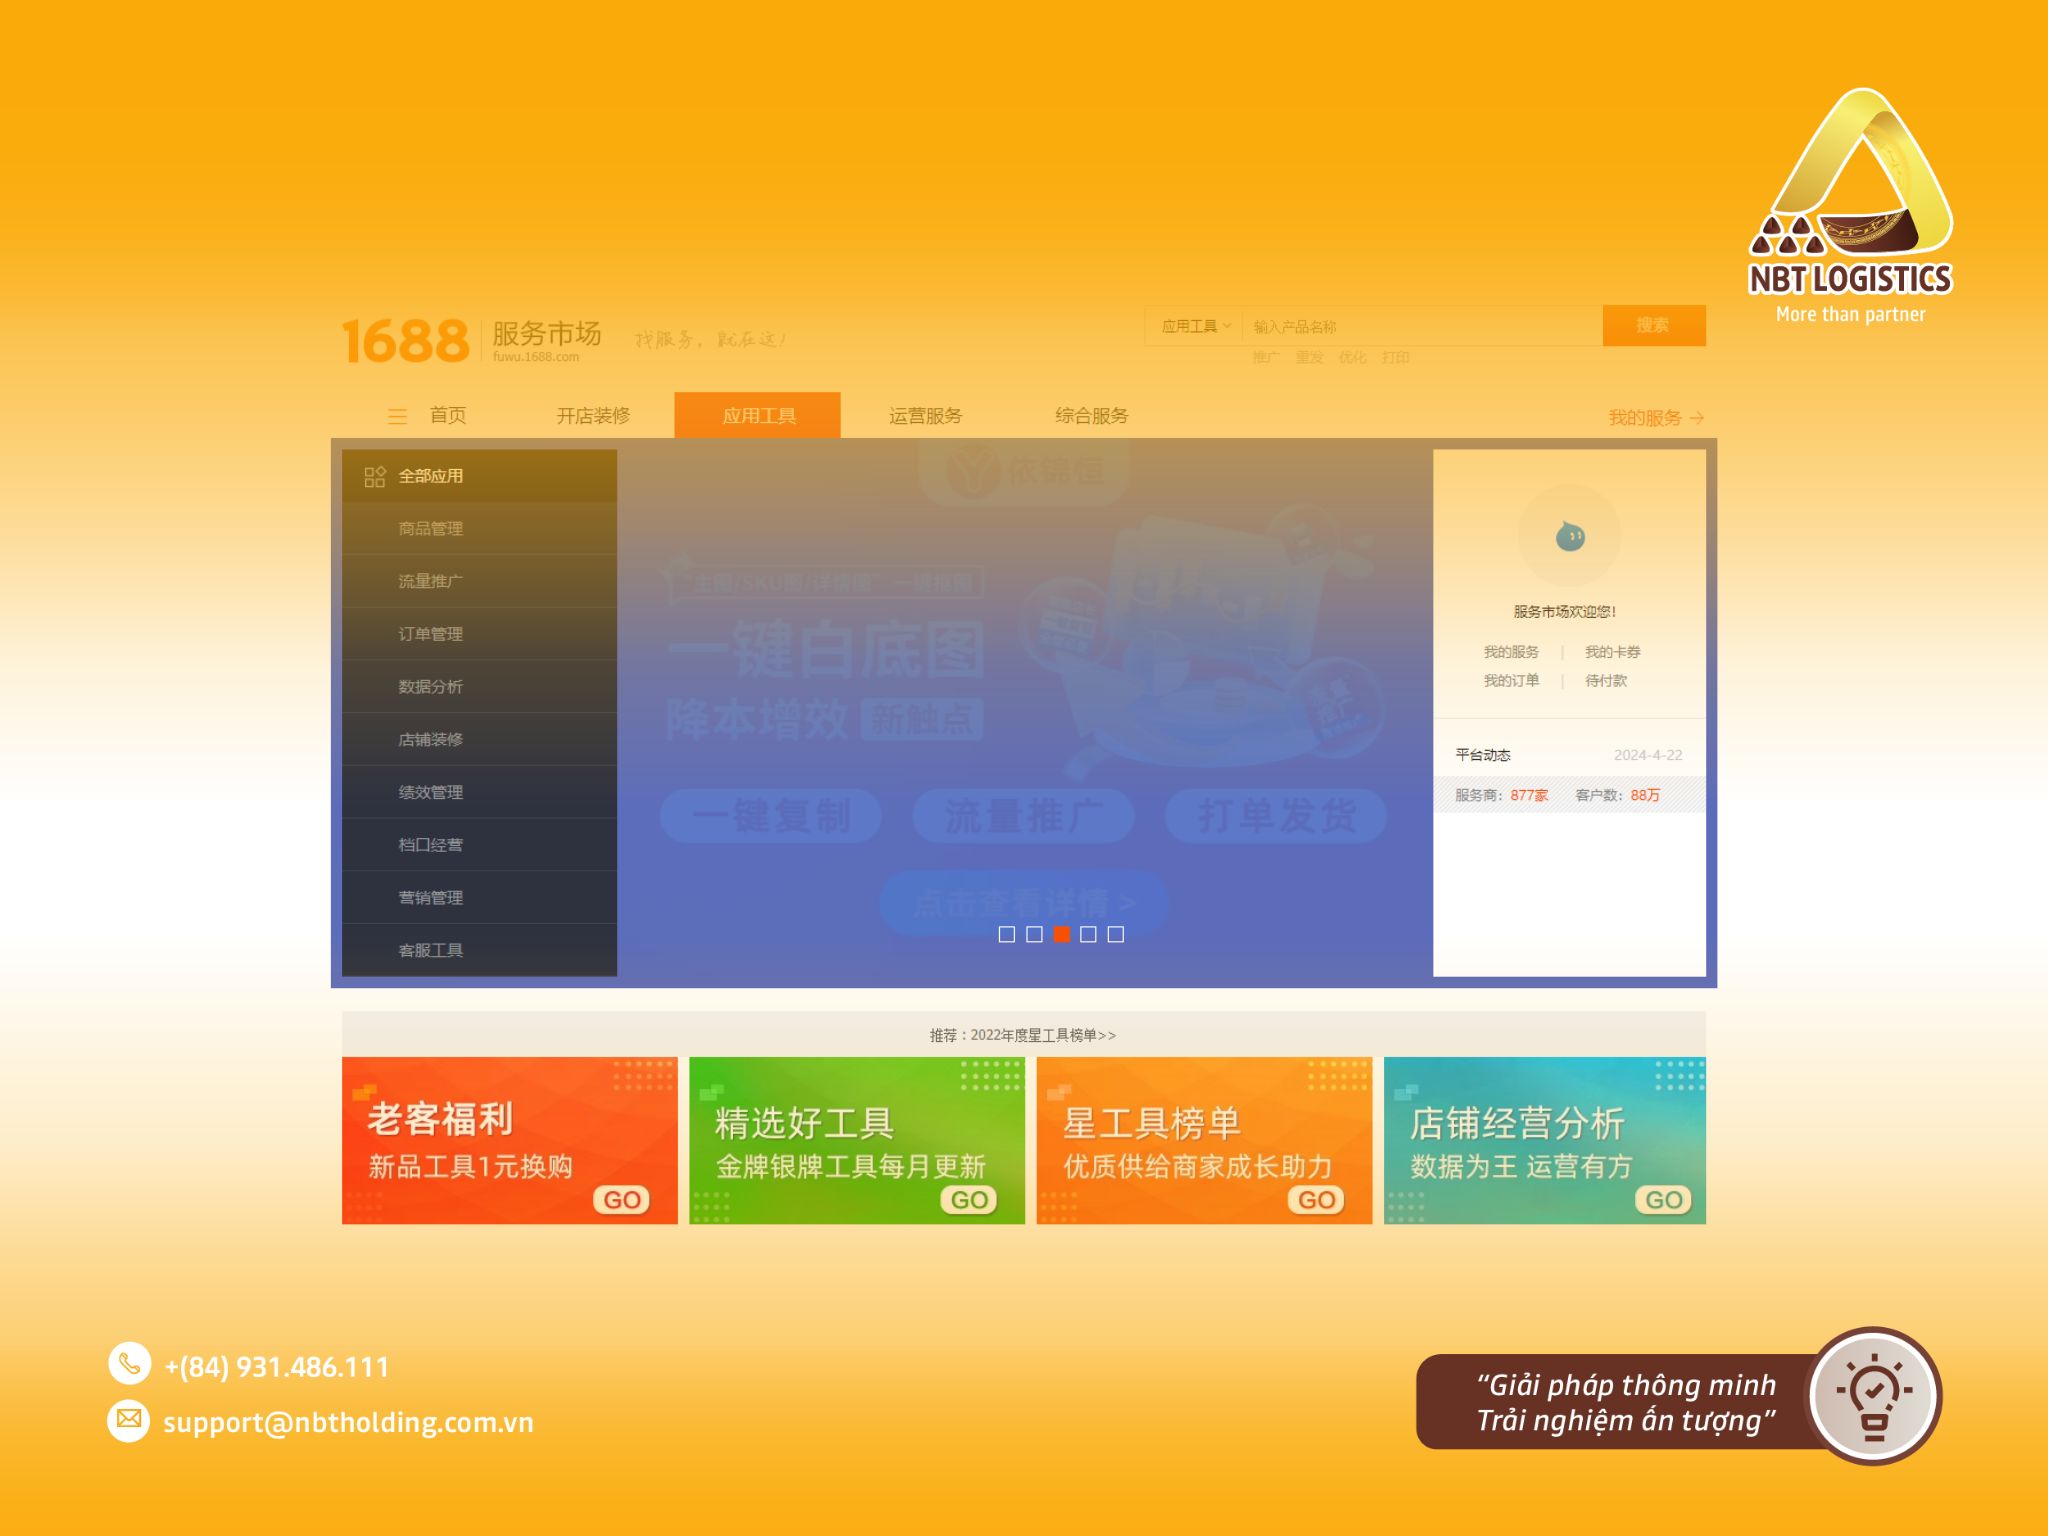Click GO on the 星工具榜单 card
The height and width of the screenshot is (1536, 2048).
(x=1317, y=1200)
